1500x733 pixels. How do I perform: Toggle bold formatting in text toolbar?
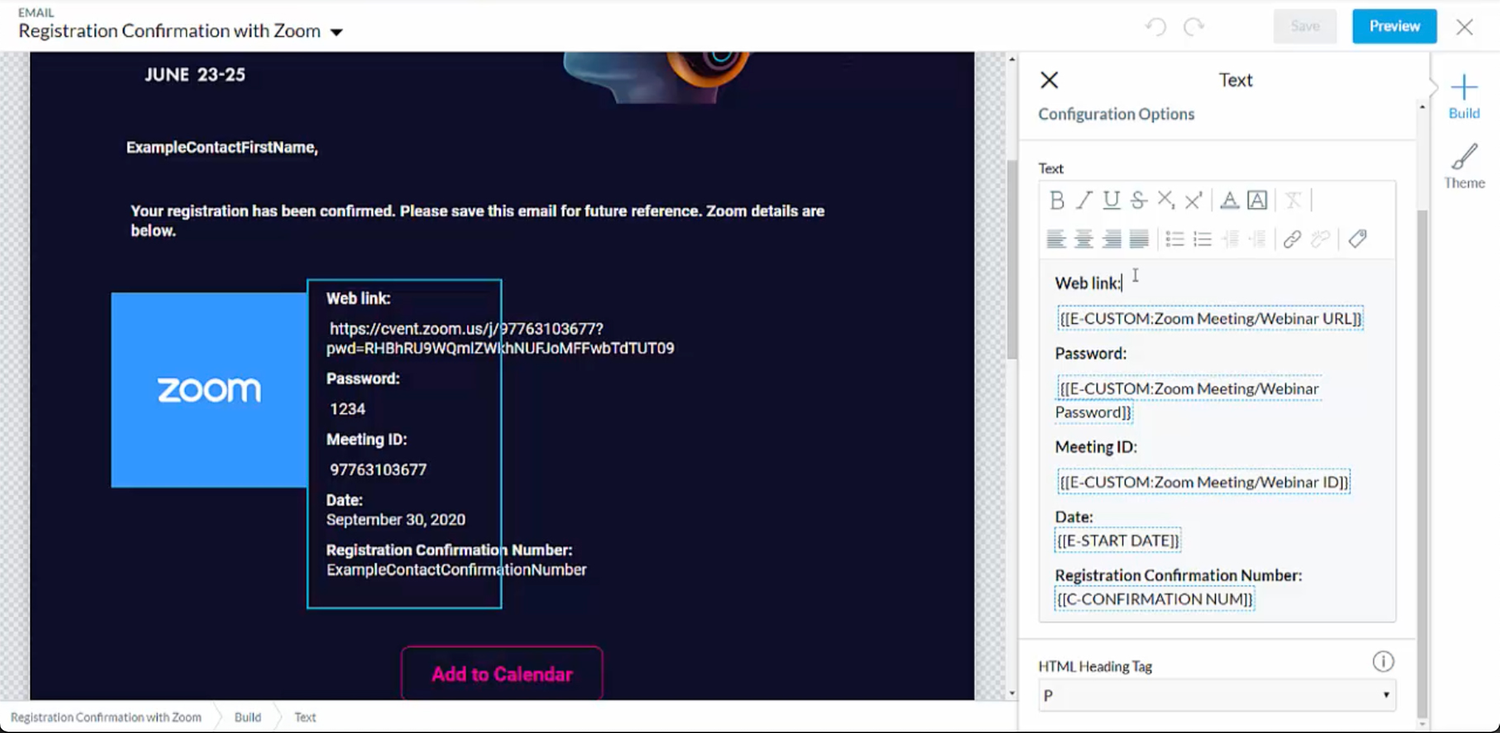[x=1057, y=201]
